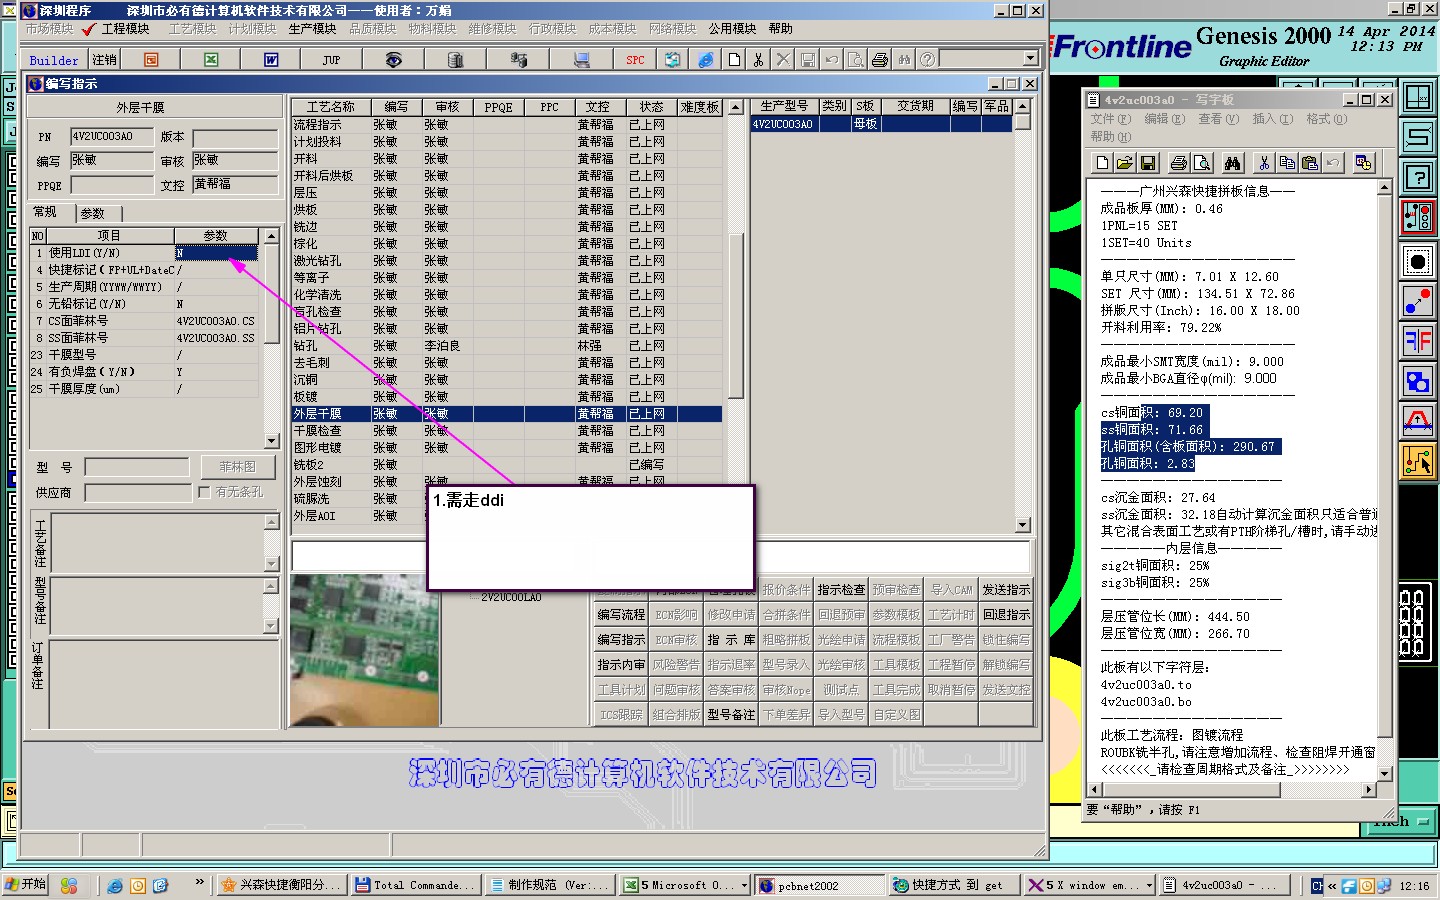Image resolution: width=1440 pixels, height=900 pixels.
Task: Click Copy icon in WordPad toolbar
Action: point(1287,162)
